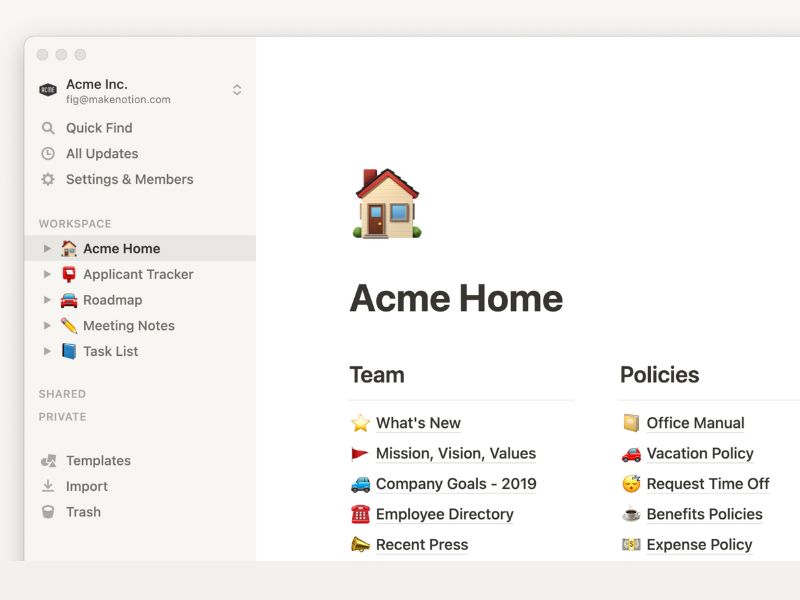Expand the Meeting Notes page arrow
The image size is (800, 600).
(x=47, y=326)
